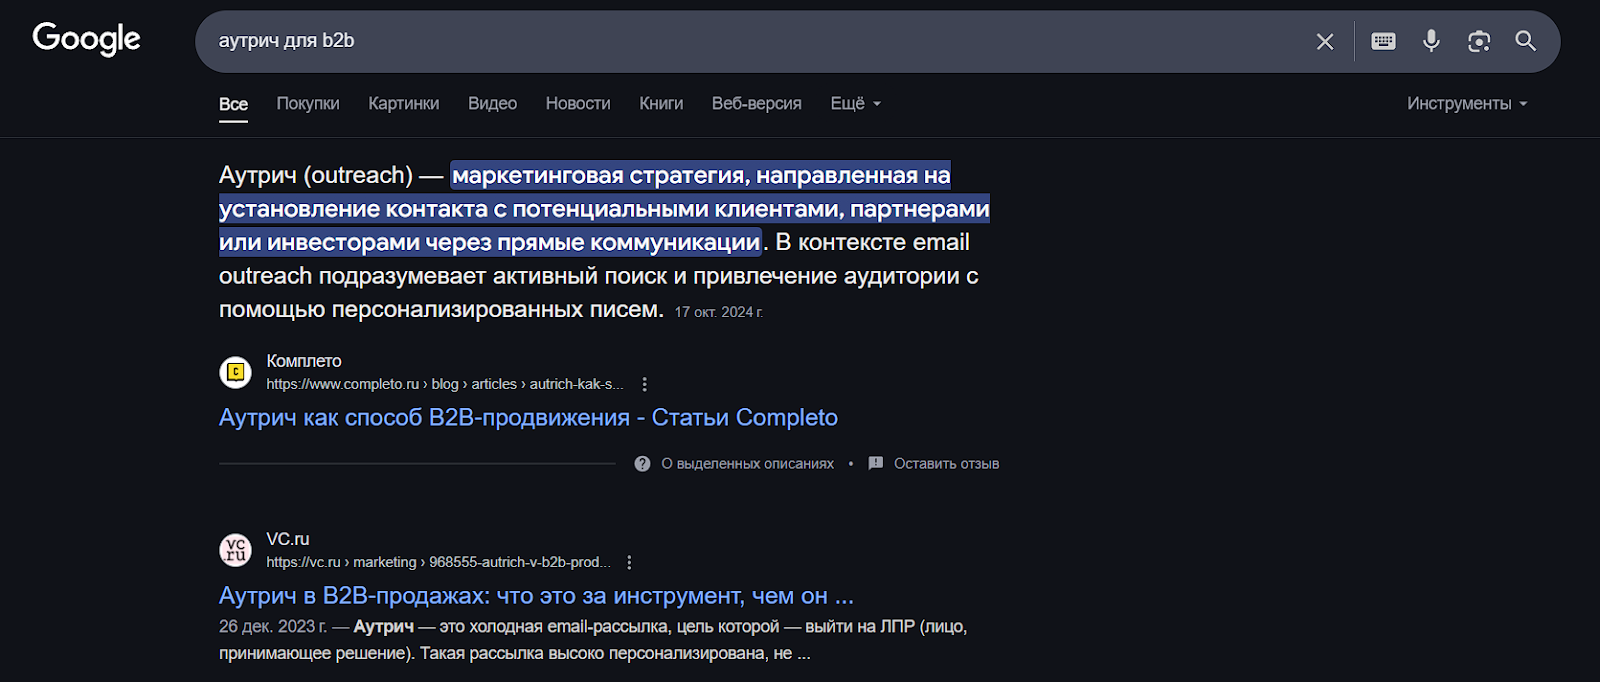The height and width of the screenshot is (682, 1600).
Task: Clear the search query with X icon
Action: (1325, 41)
